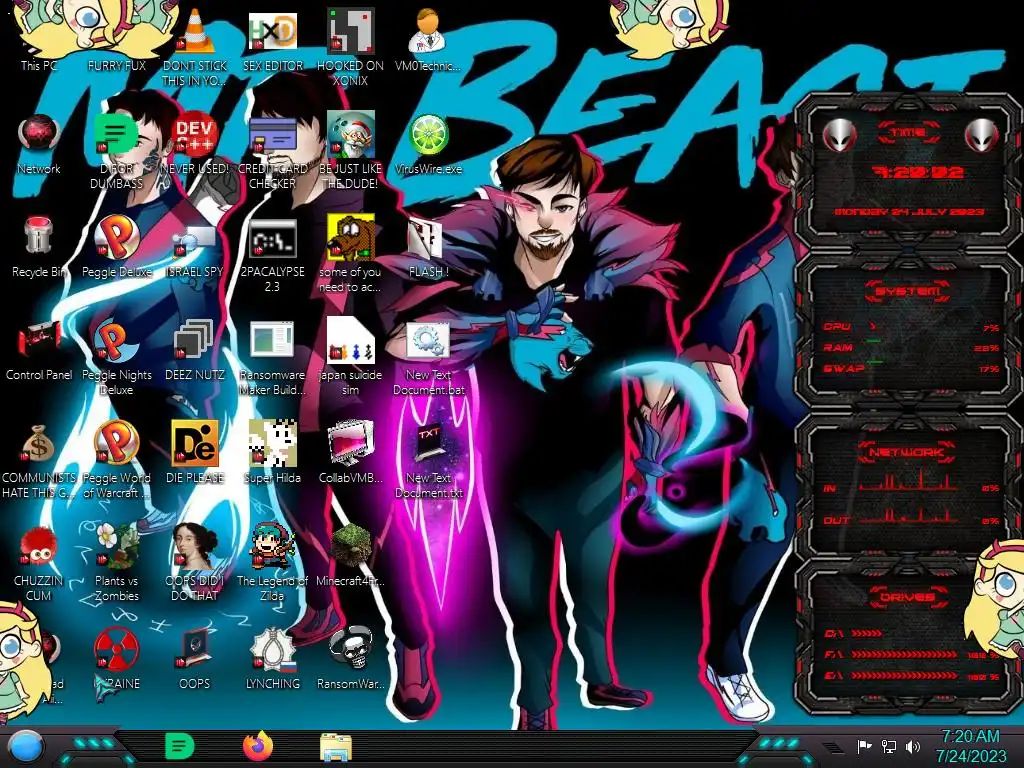The height and width of the screenshot is (768, 1024).
Task: Click the date text 'MONDAY 24 JULY 2023'
Action: tap(909, 212)
